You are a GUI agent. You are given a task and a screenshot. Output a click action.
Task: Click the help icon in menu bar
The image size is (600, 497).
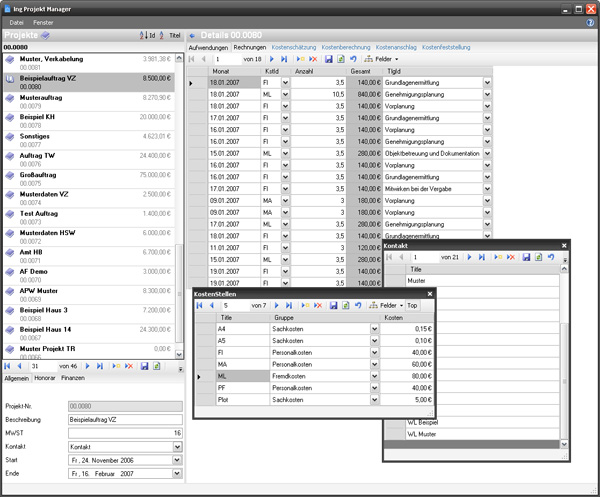(x=590, y=23)
